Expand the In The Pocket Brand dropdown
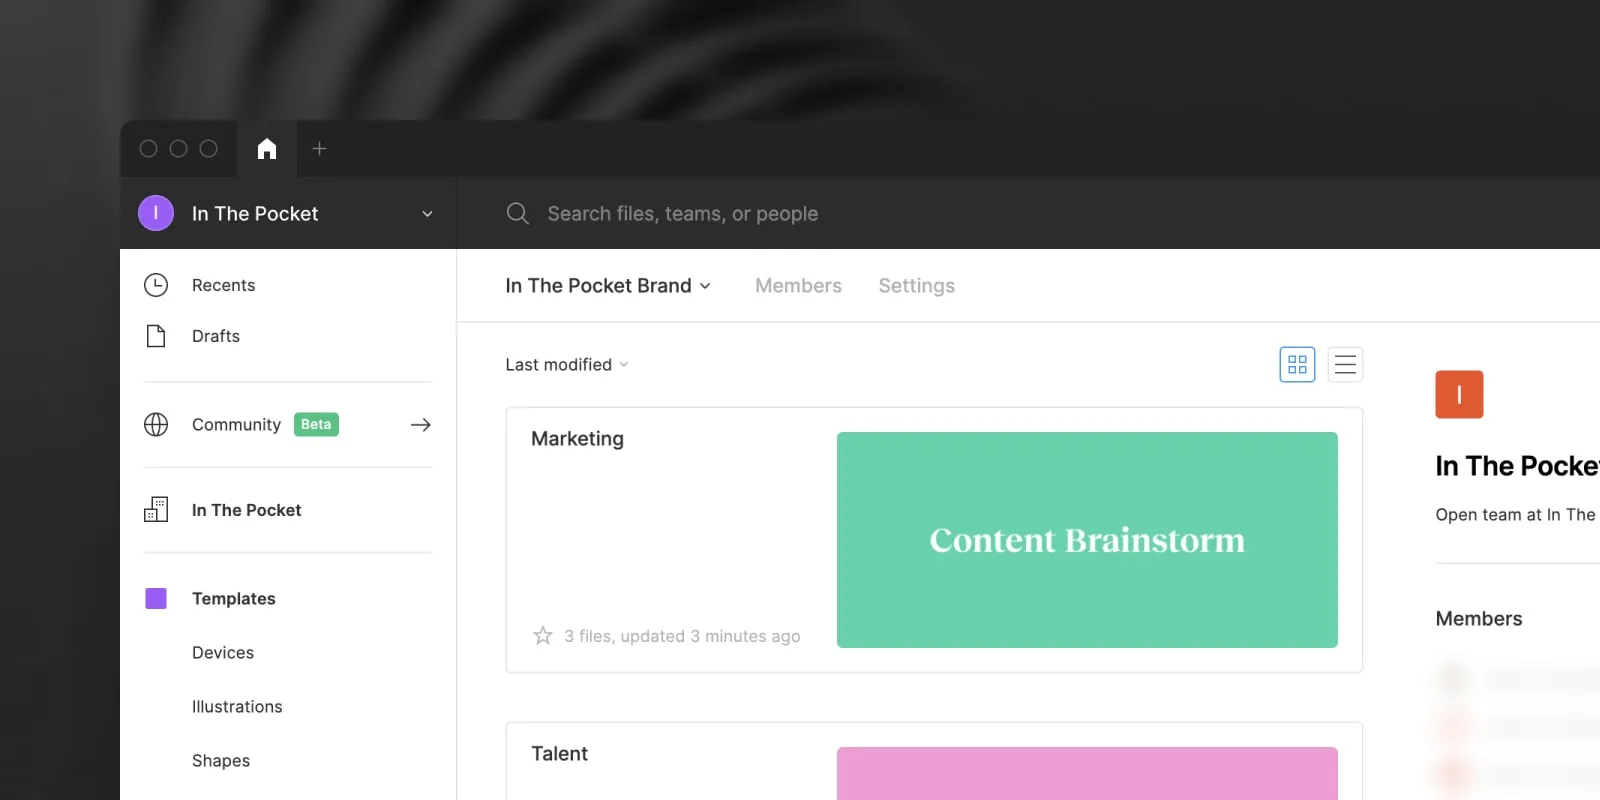Image resolution: width=1600 pixels, height=800 pixels. 608,286
